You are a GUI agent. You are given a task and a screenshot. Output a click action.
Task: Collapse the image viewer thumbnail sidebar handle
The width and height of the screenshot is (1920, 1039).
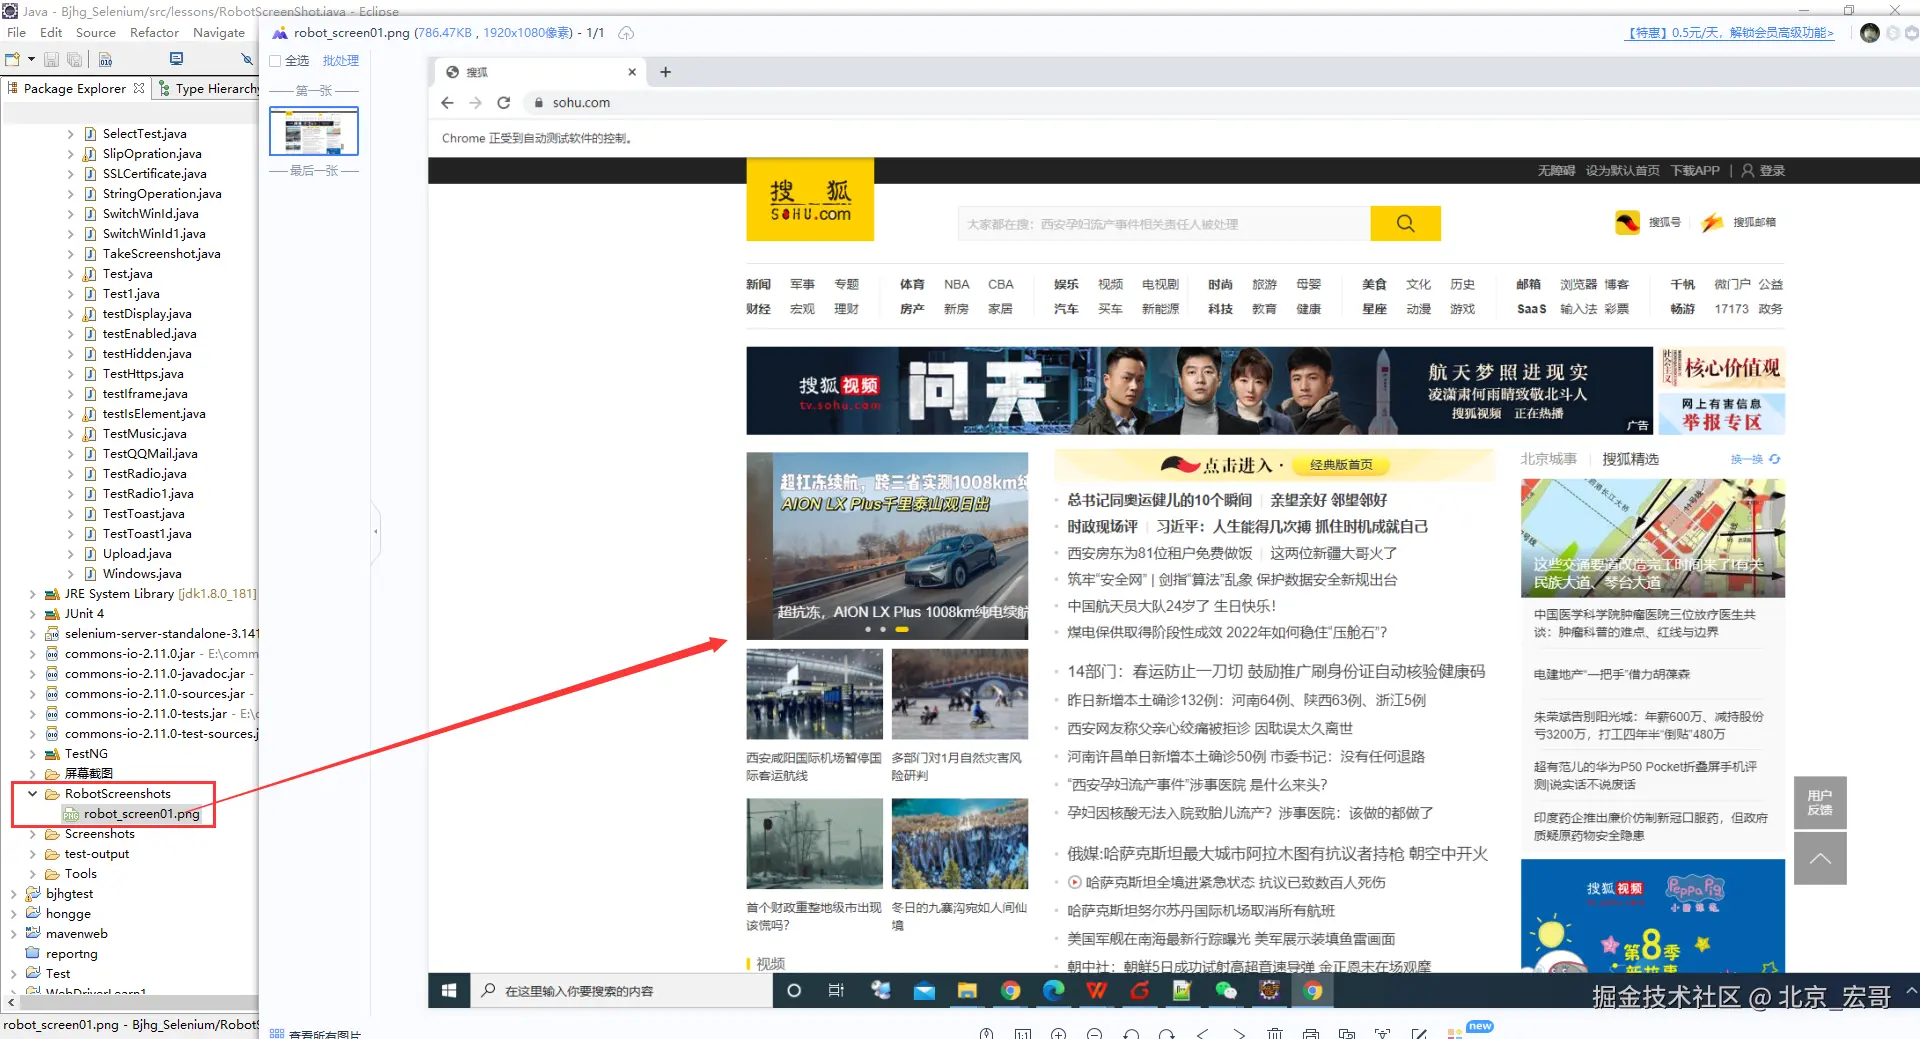click(376, 531)
